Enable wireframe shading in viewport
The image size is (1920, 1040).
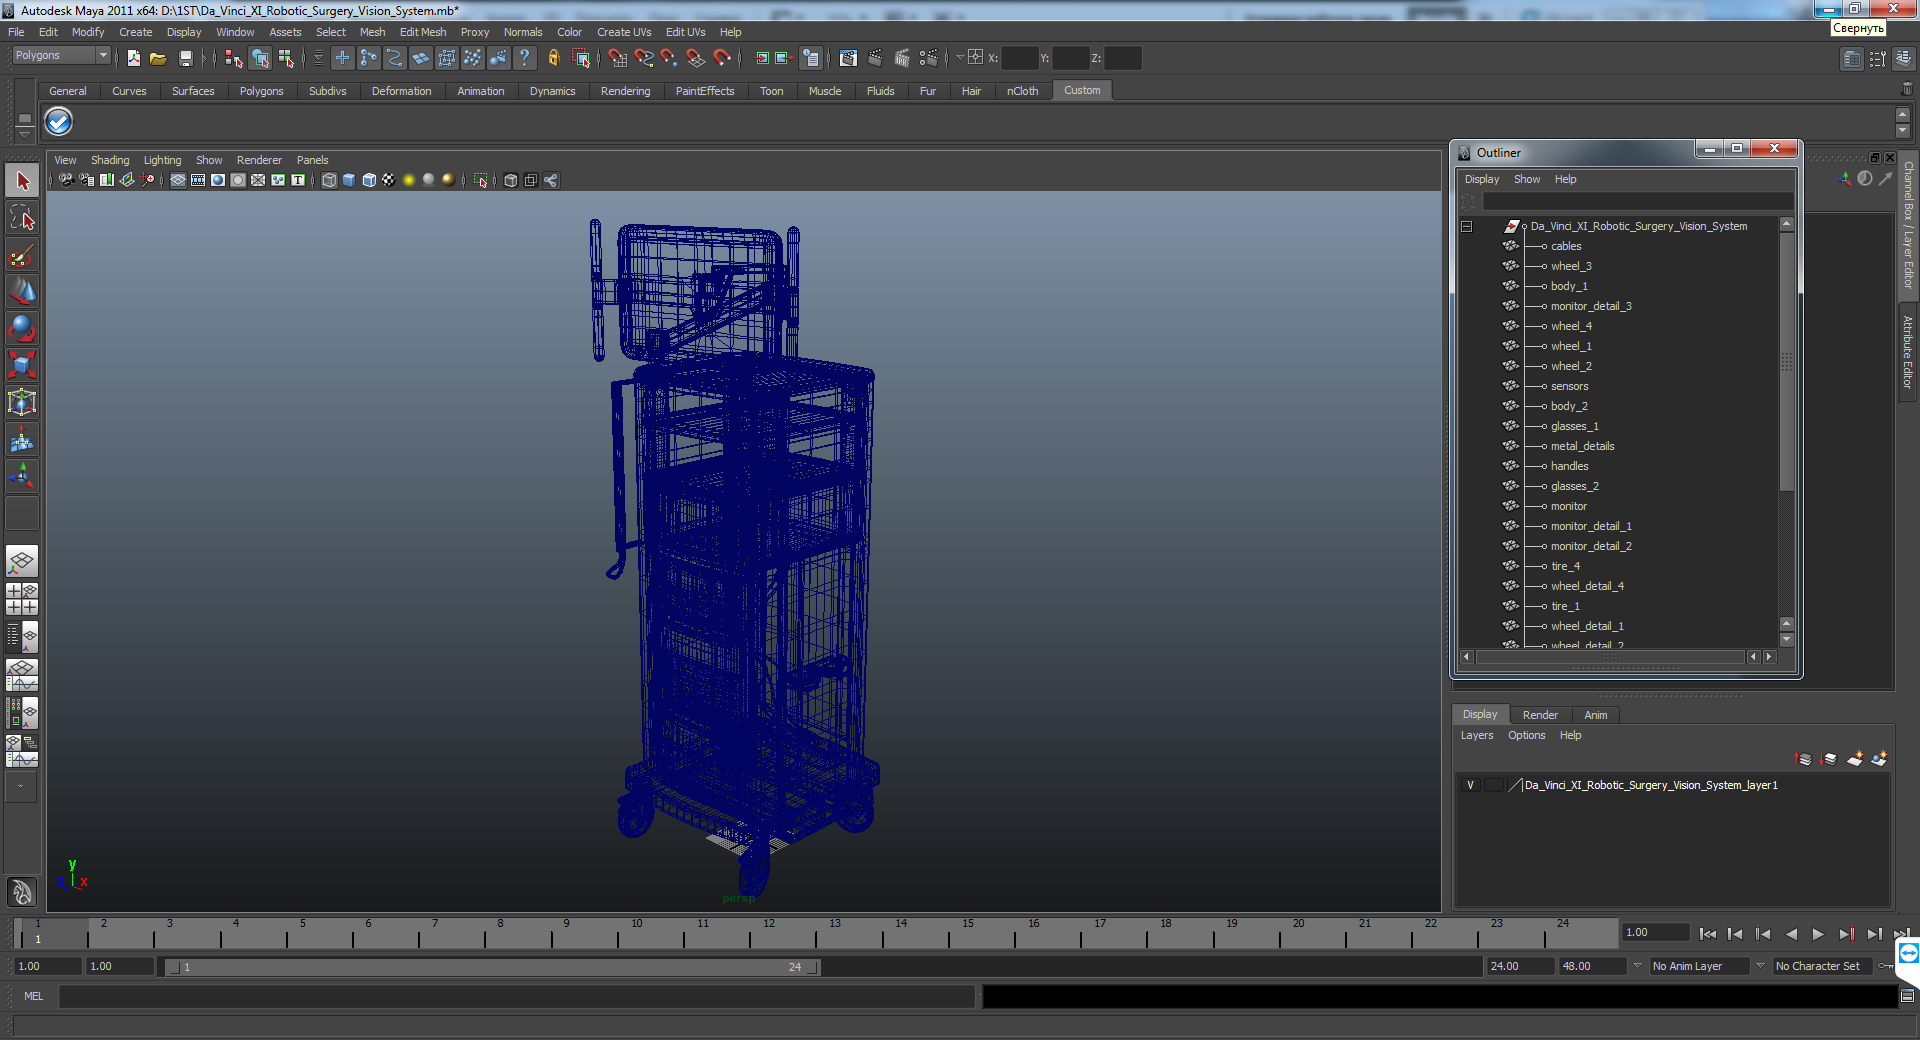(329, 180)
